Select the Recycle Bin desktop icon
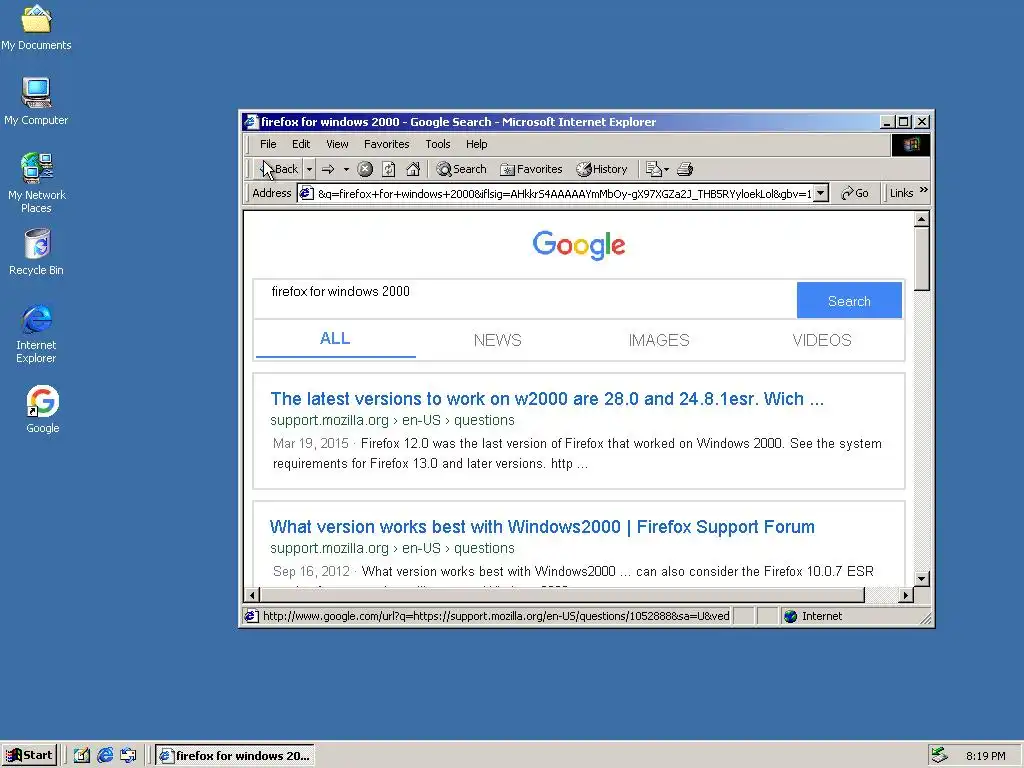 tap(37, 252)
